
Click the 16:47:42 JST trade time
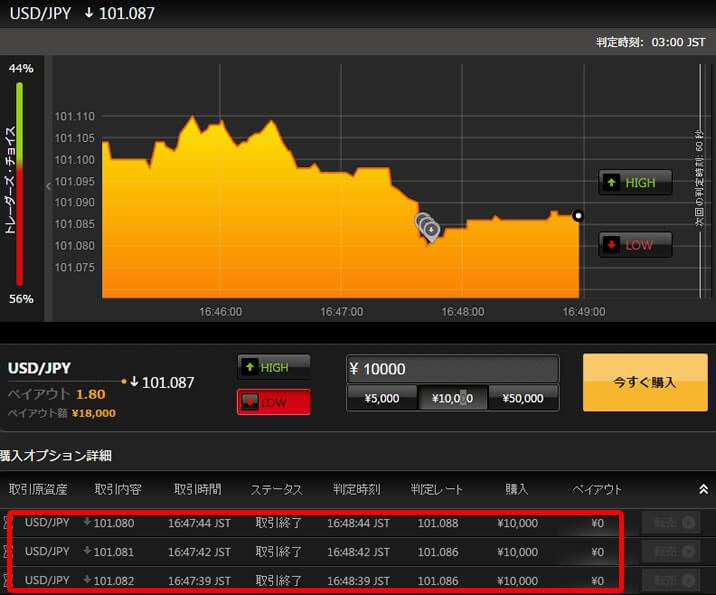click(199, 552)
